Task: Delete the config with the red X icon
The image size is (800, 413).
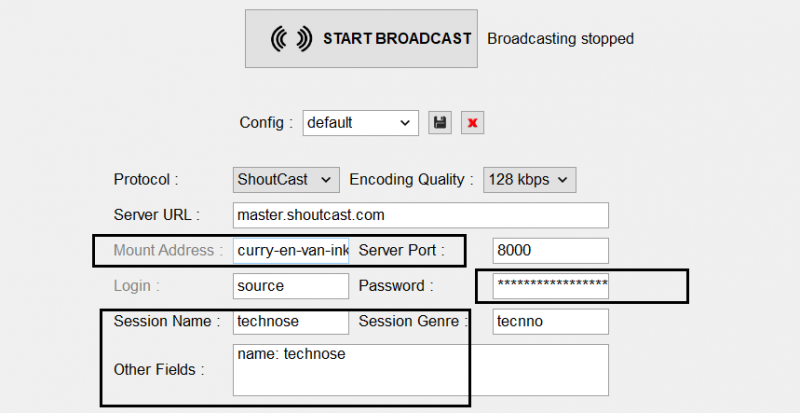Action: (472, 123)
